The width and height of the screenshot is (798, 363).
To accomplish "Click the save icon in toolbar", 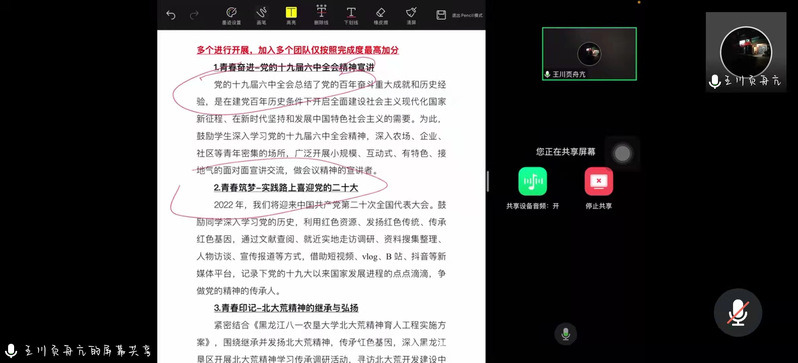I will (441, 15).
